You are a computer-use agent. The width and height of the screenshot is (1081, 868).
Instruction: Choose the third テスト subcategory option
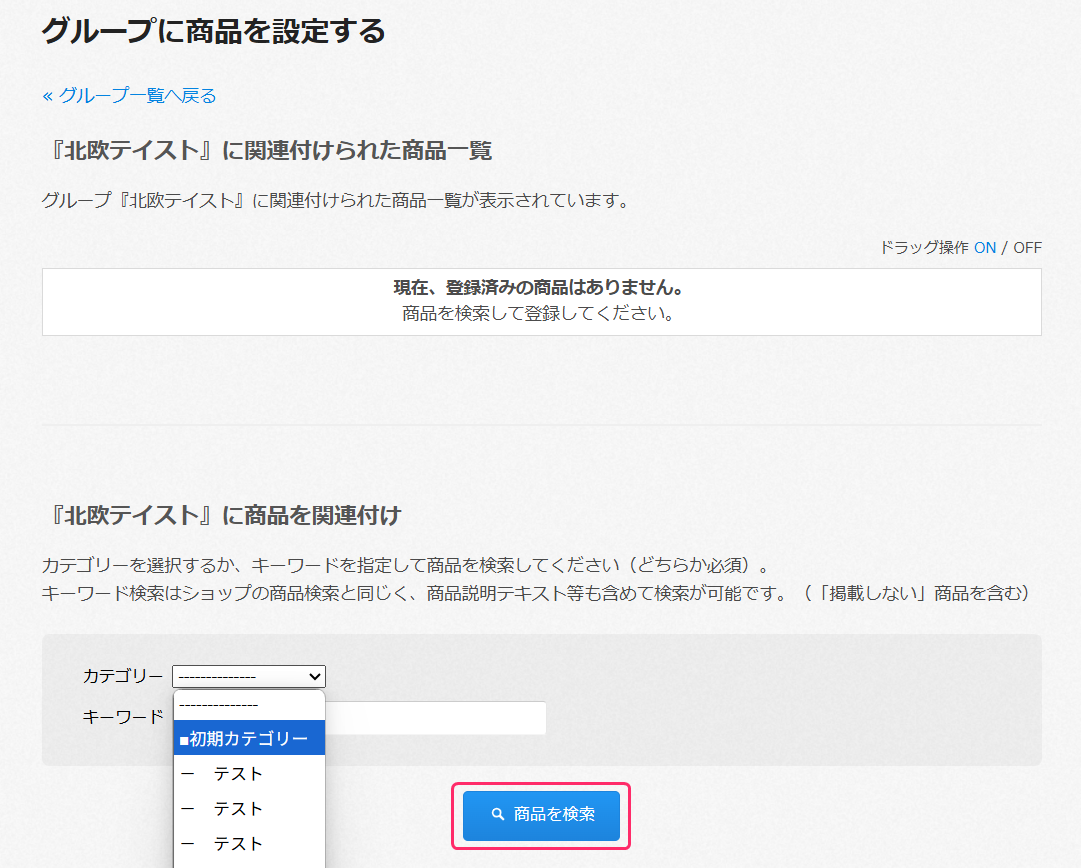[x=249, y=844]
